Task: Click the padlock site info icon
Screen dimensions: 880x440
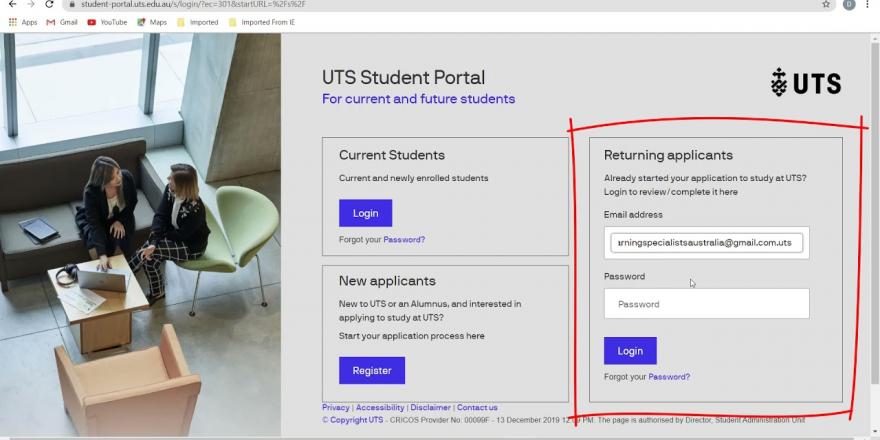Action: pos(72,4)
